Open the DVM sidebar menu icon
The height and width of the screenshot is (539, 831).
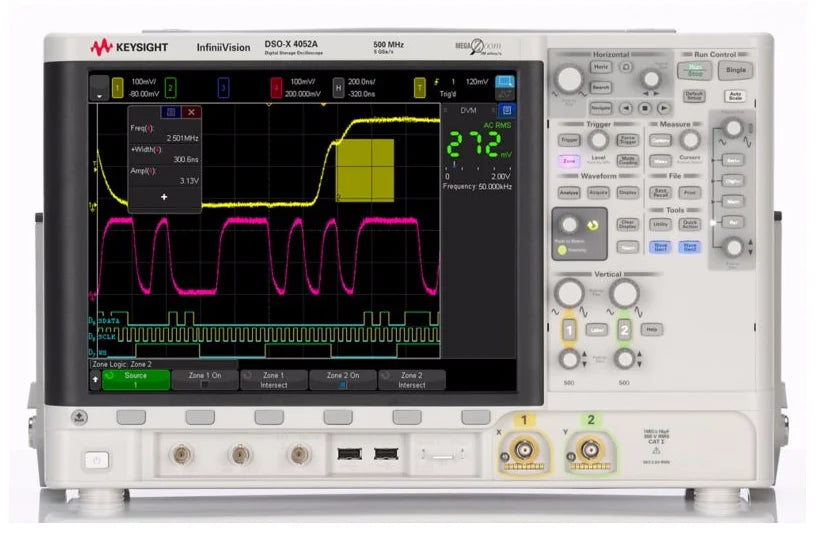pos(507,110)
